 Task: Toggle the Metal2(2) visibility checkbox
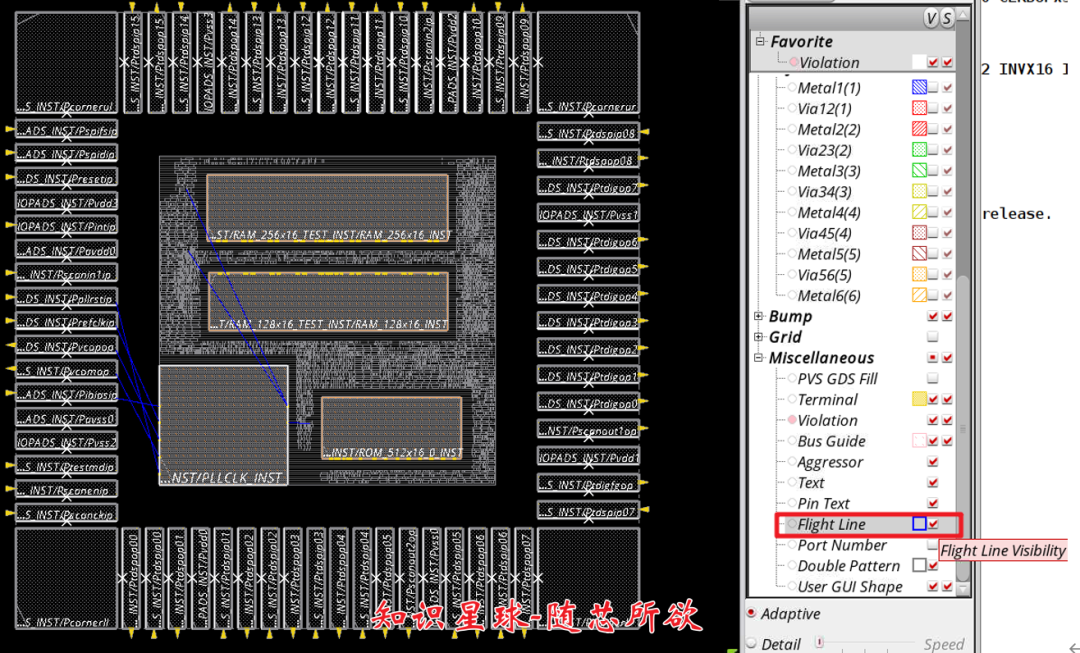933,129
